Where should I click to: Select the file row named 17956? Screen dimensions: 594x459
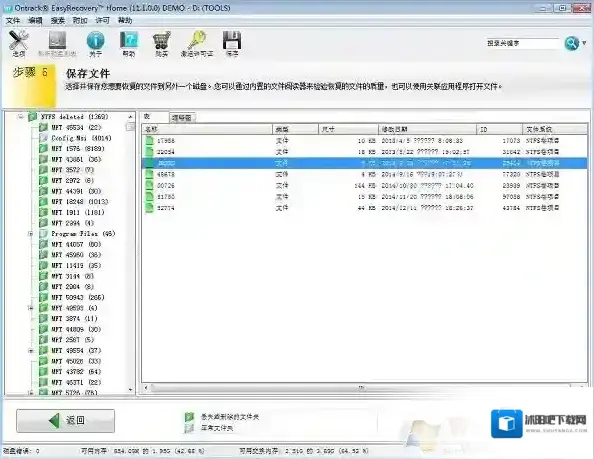[365, 141]
